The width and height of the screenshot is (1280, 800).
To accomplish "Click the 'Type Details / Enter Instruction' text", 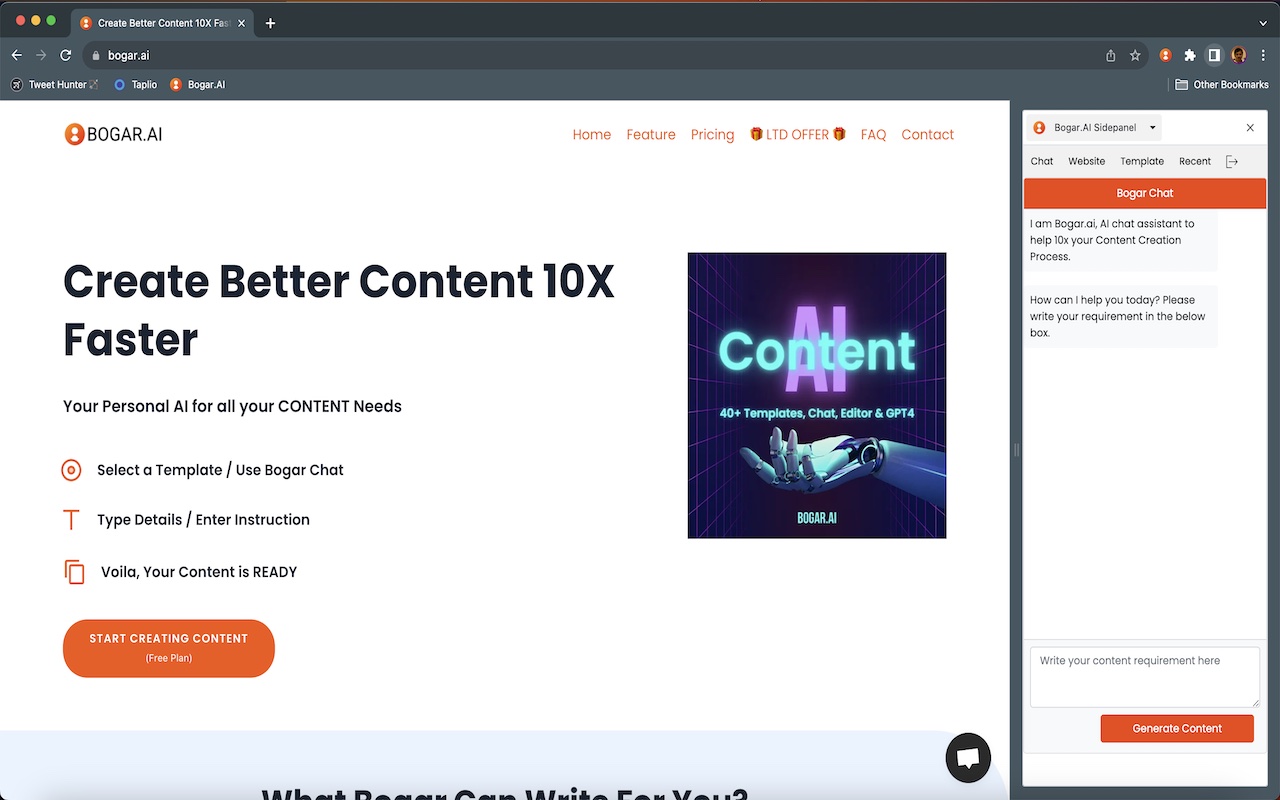I will coord(203,520).
